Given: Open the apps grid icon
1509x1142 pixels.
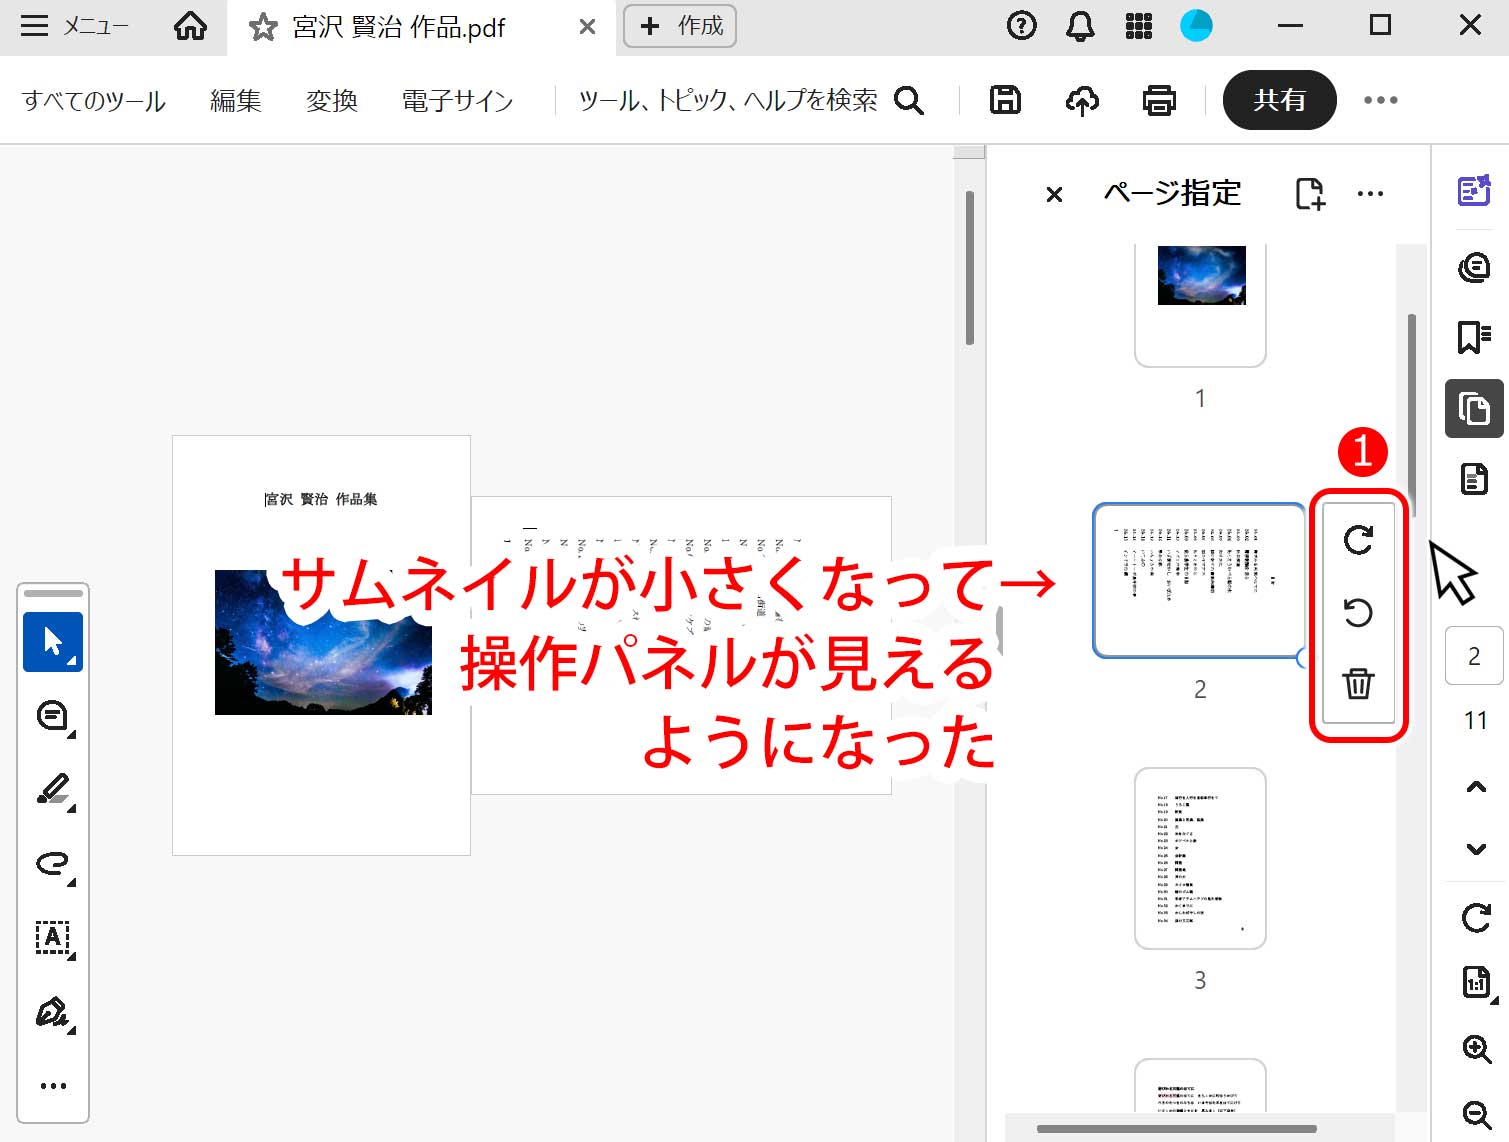Looking at the screenshot, I should (1139, 26).
